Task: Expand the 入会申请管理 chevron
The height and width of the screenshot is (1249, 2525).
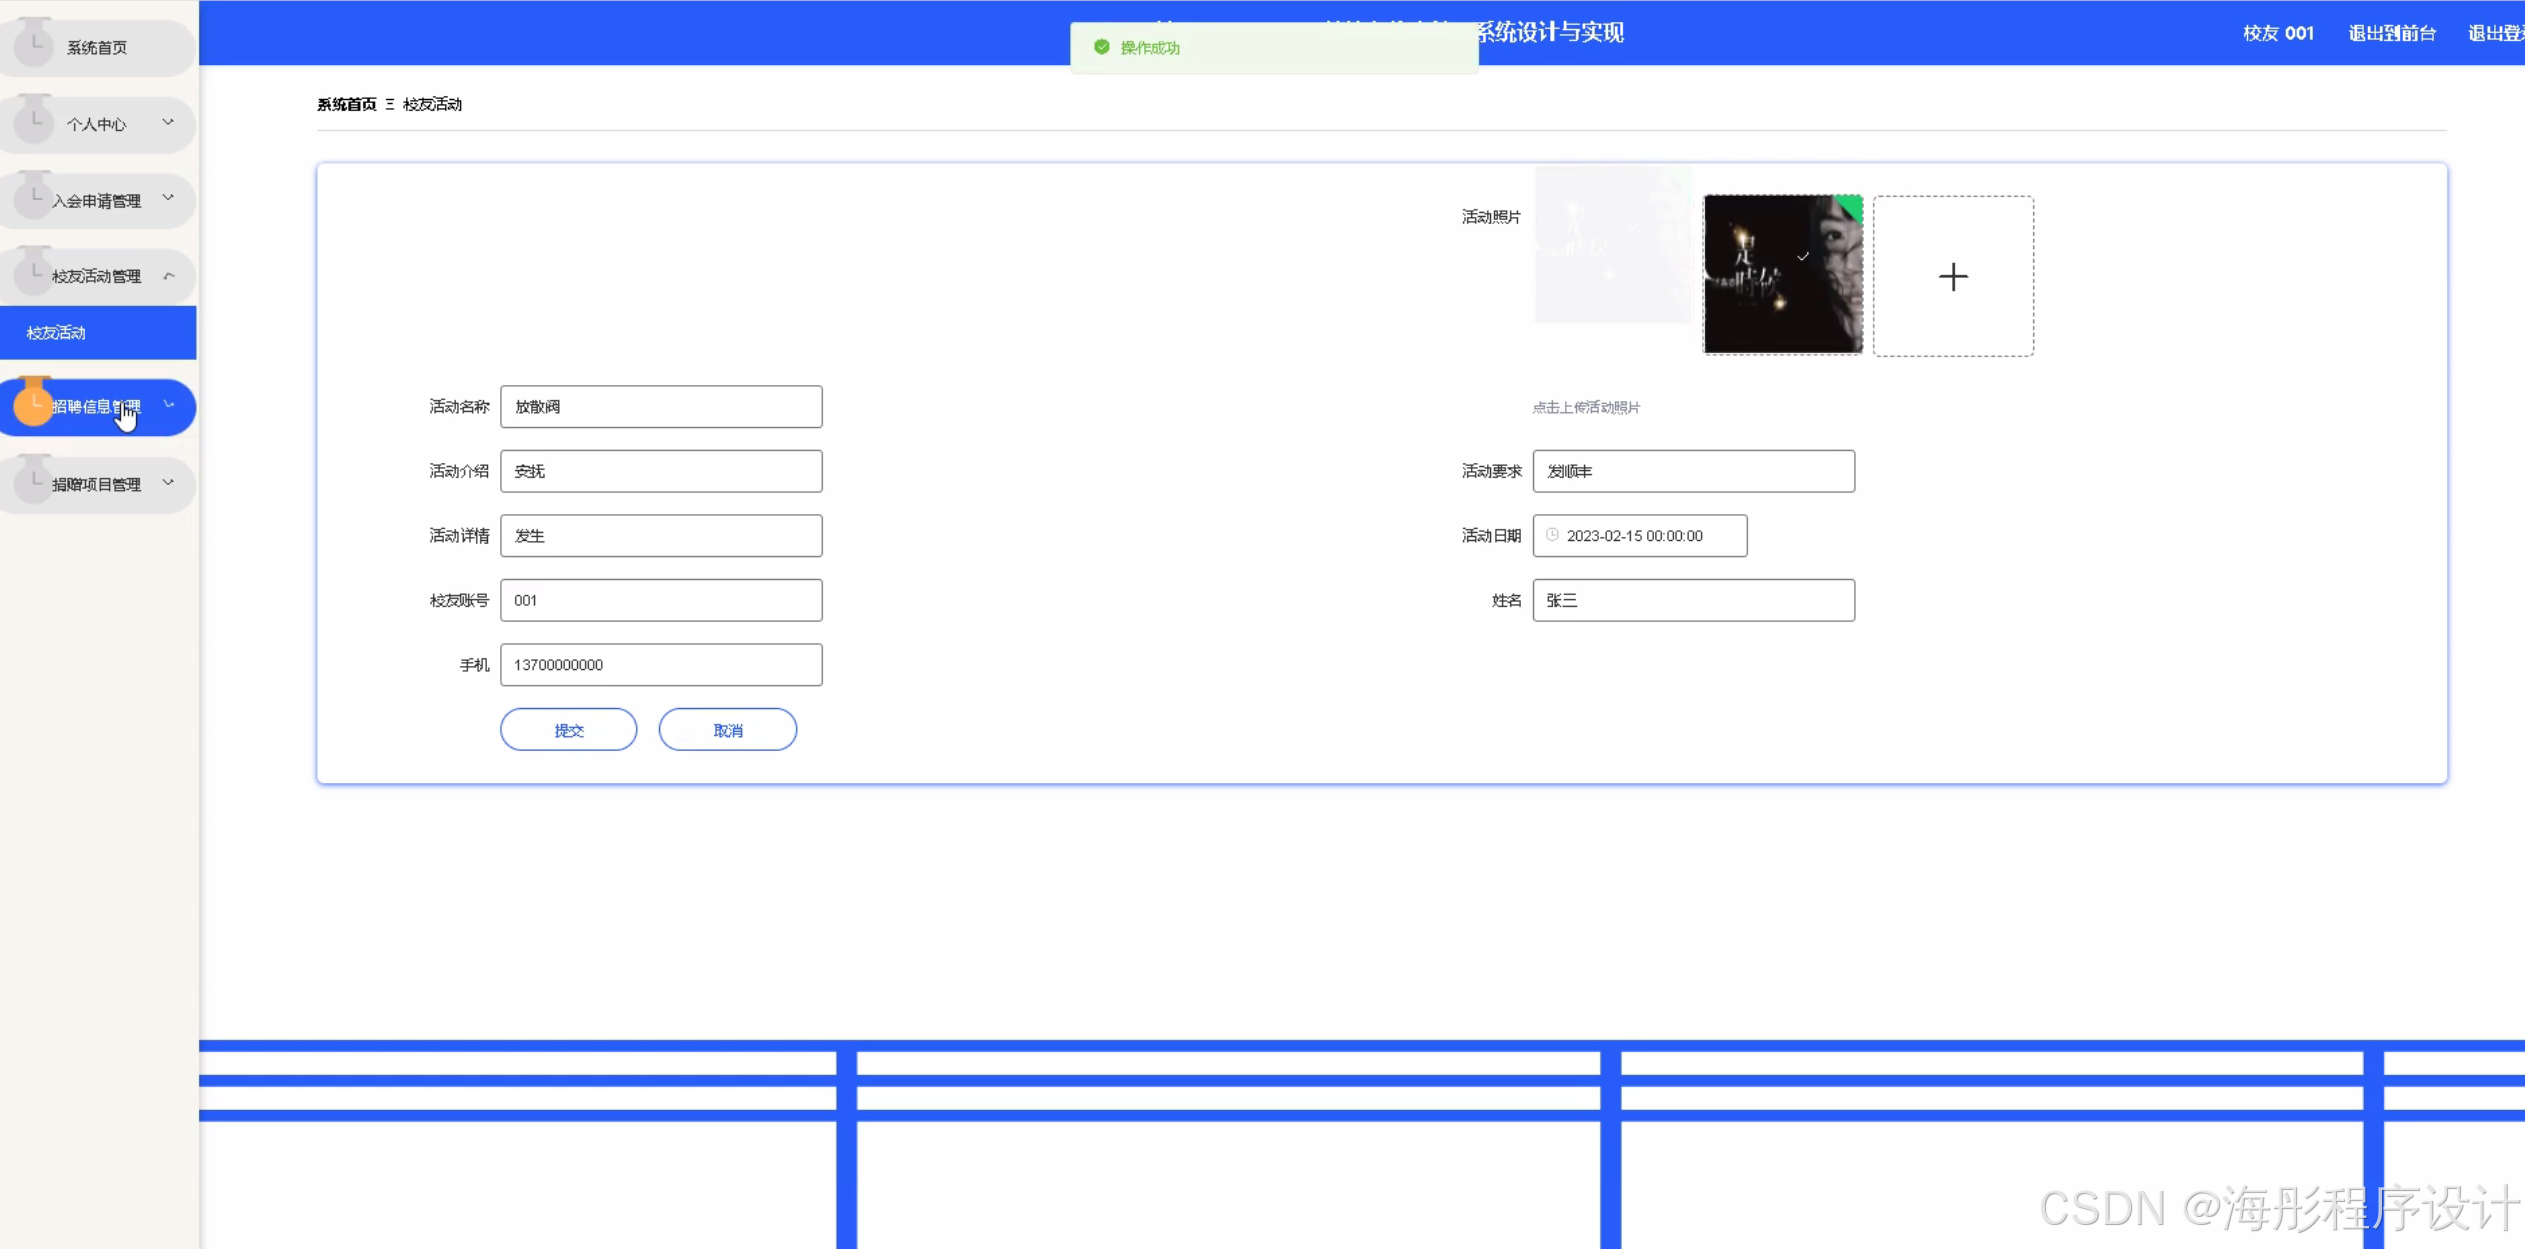Action: tap(168, 198)
